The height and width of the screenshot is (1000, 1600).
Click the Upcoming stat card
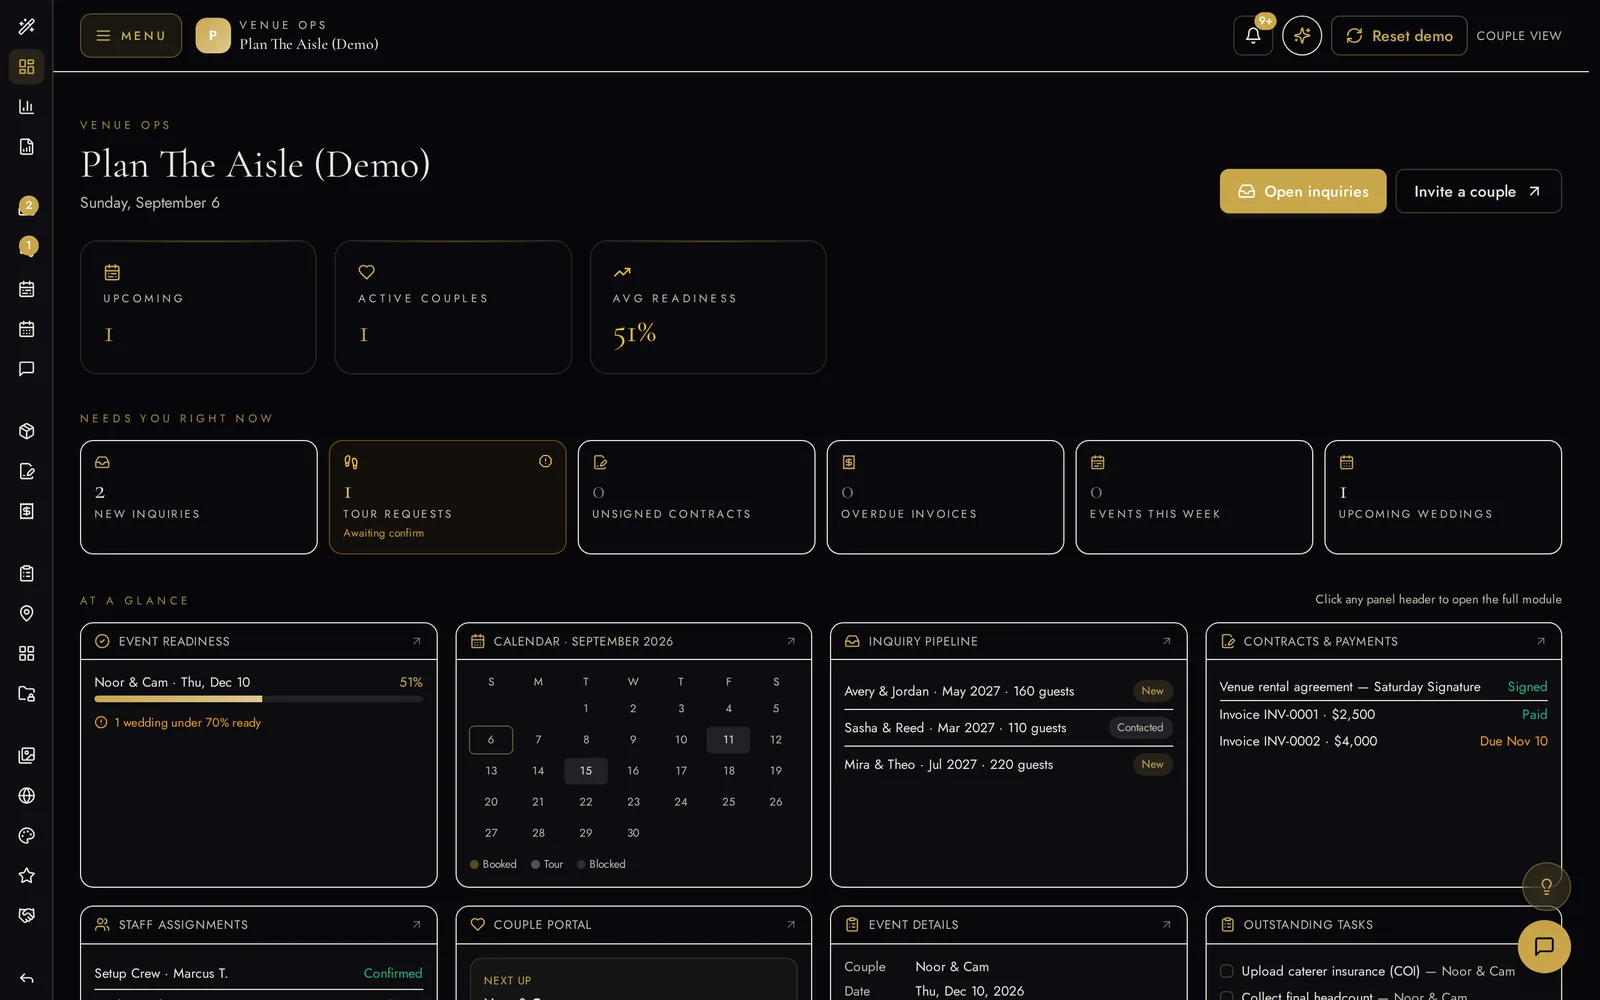198,307
